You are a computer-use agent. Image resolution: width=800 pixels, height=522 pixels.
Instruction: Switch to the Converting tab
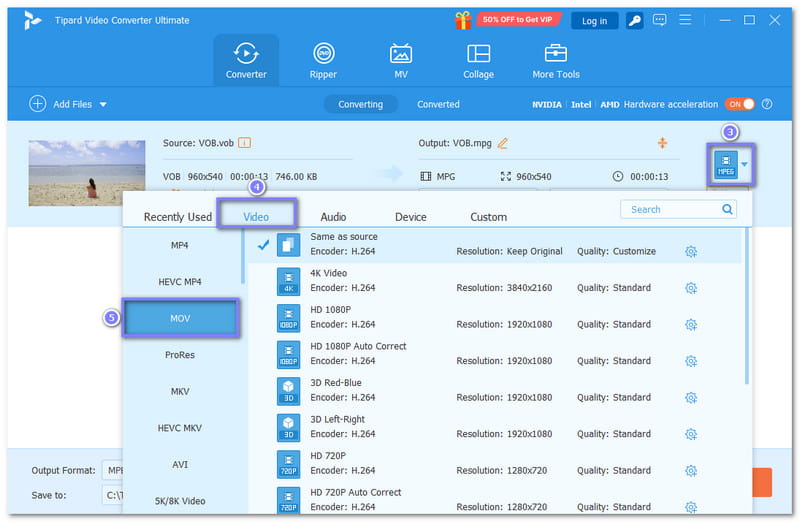click(360, 104)
